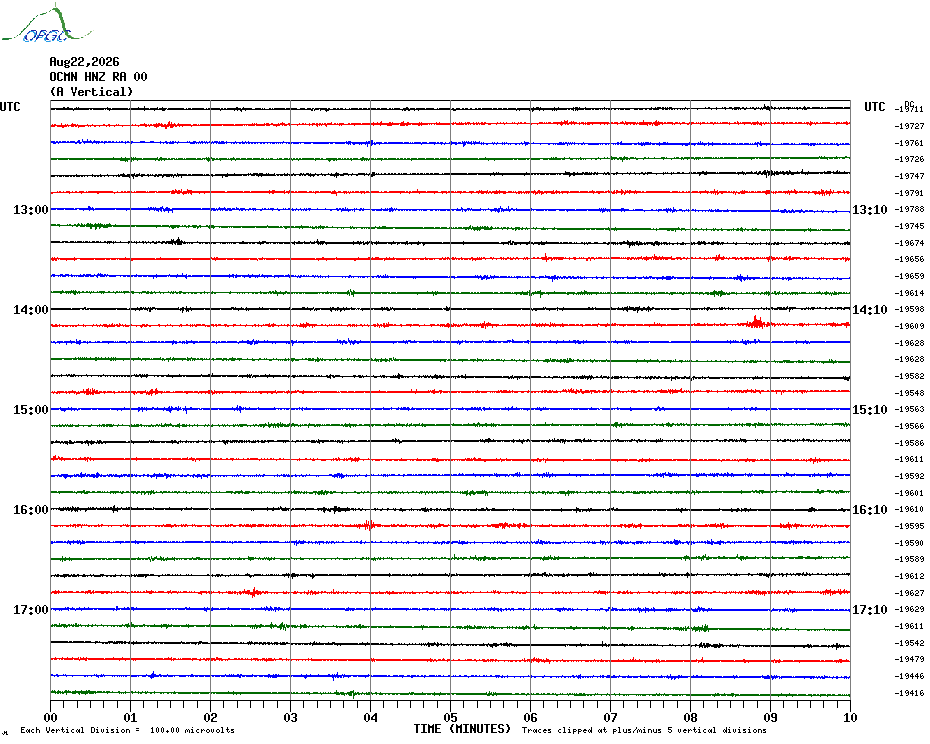Click the OFGC logo
The image size is (930, 744).
click(46, 25)
